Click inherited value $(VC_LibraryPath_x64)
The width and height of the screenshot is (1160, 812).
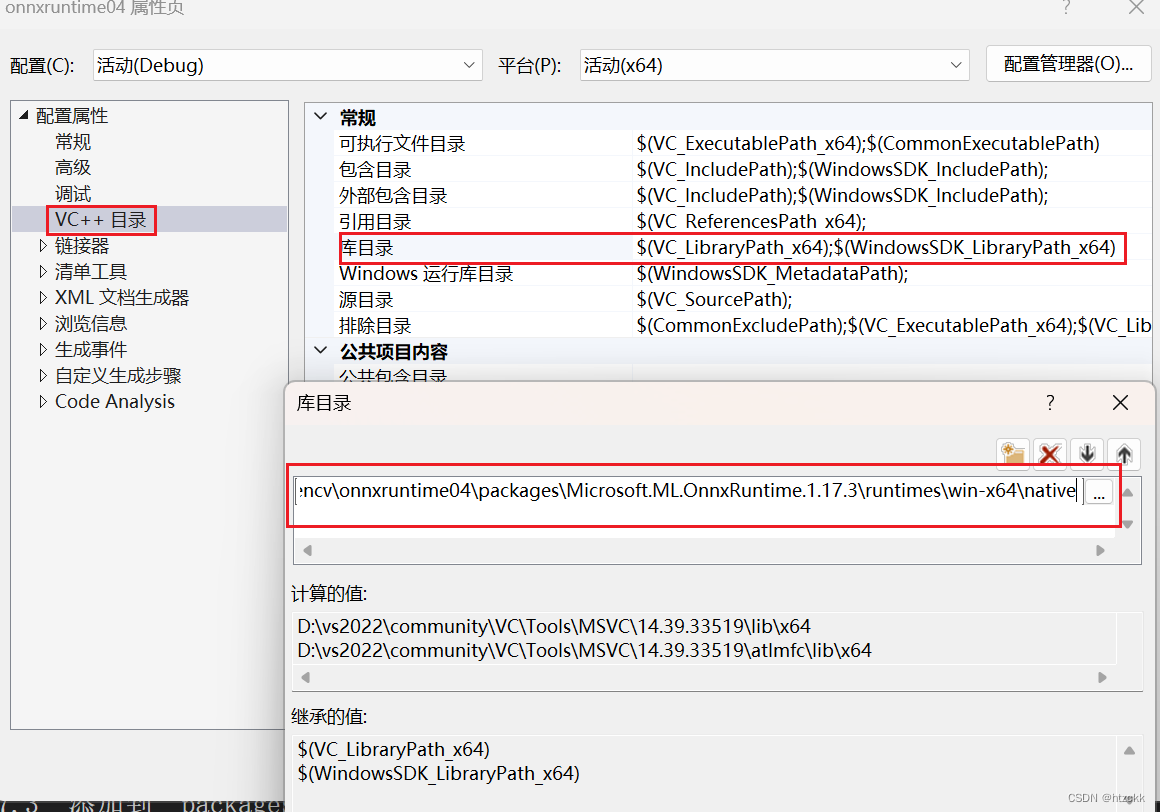[x=394, y=749]
